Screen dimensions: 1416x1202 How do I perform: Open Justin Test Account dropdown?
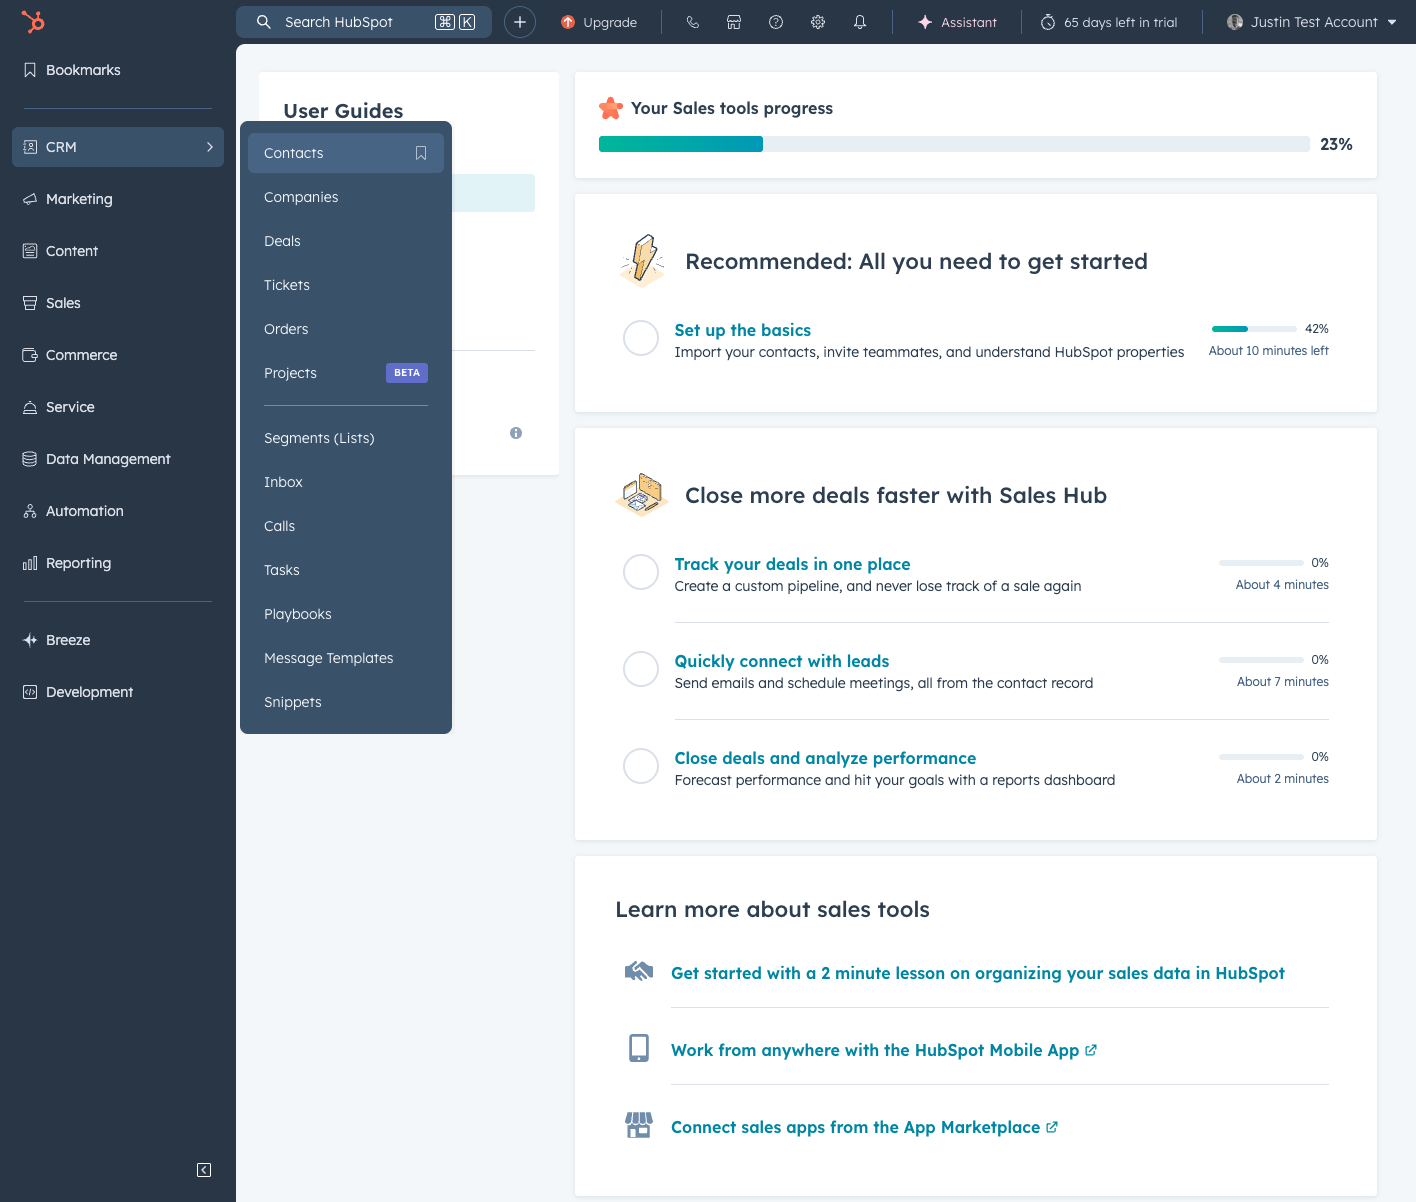coord(1312,22)
